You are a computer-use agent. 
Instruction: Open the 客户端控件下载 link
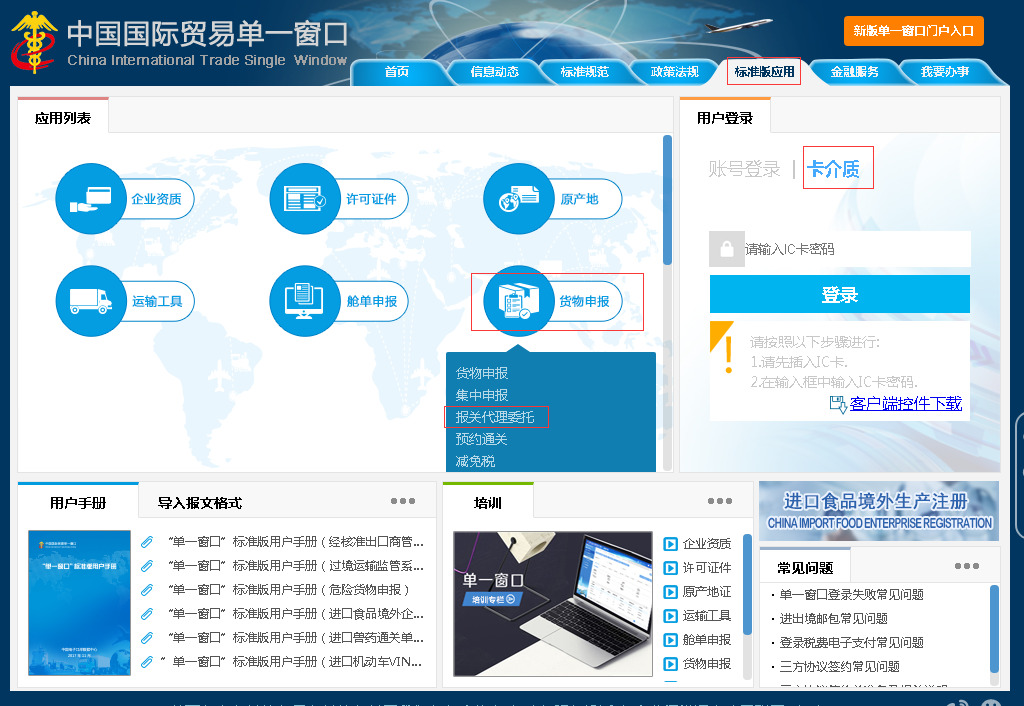click(x=906, y=404)
